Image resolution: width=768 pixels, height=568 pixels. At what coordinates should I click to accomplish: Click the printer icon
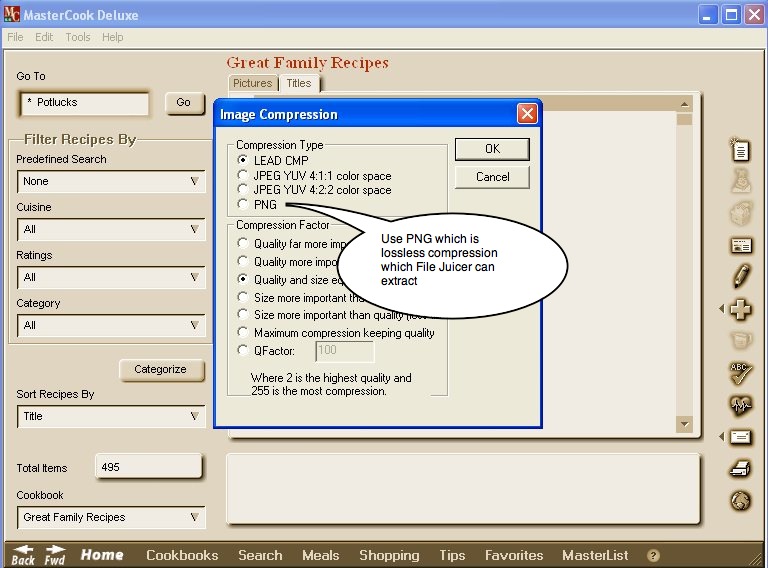click(741, 469)
